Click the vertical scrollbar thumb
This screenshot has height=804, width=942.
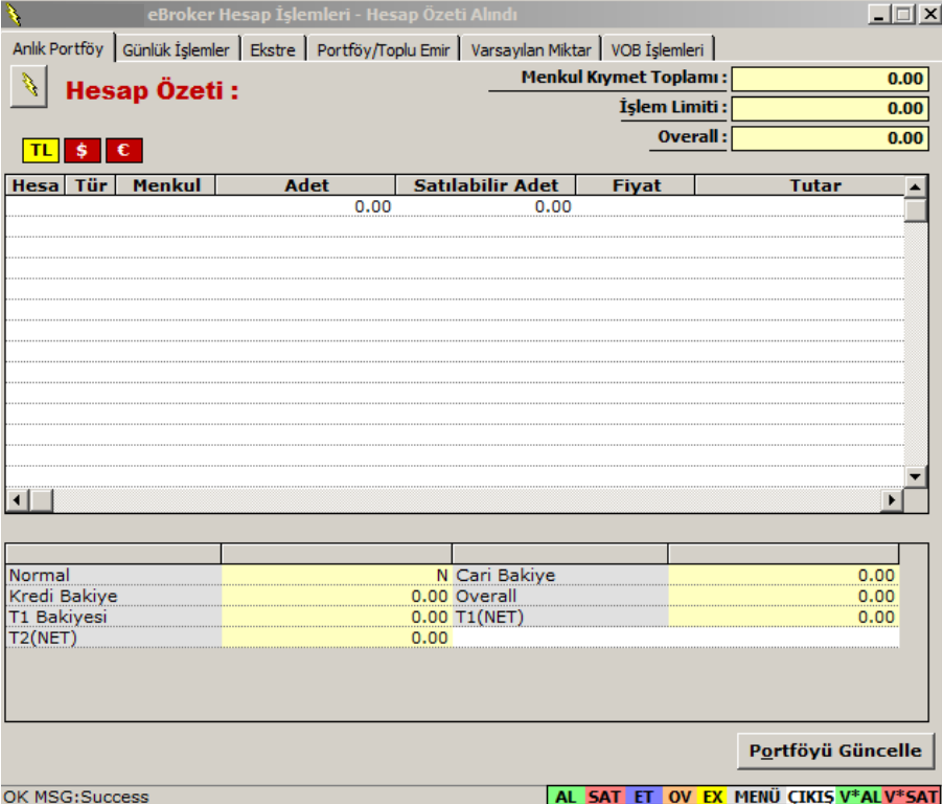(916, 210)
